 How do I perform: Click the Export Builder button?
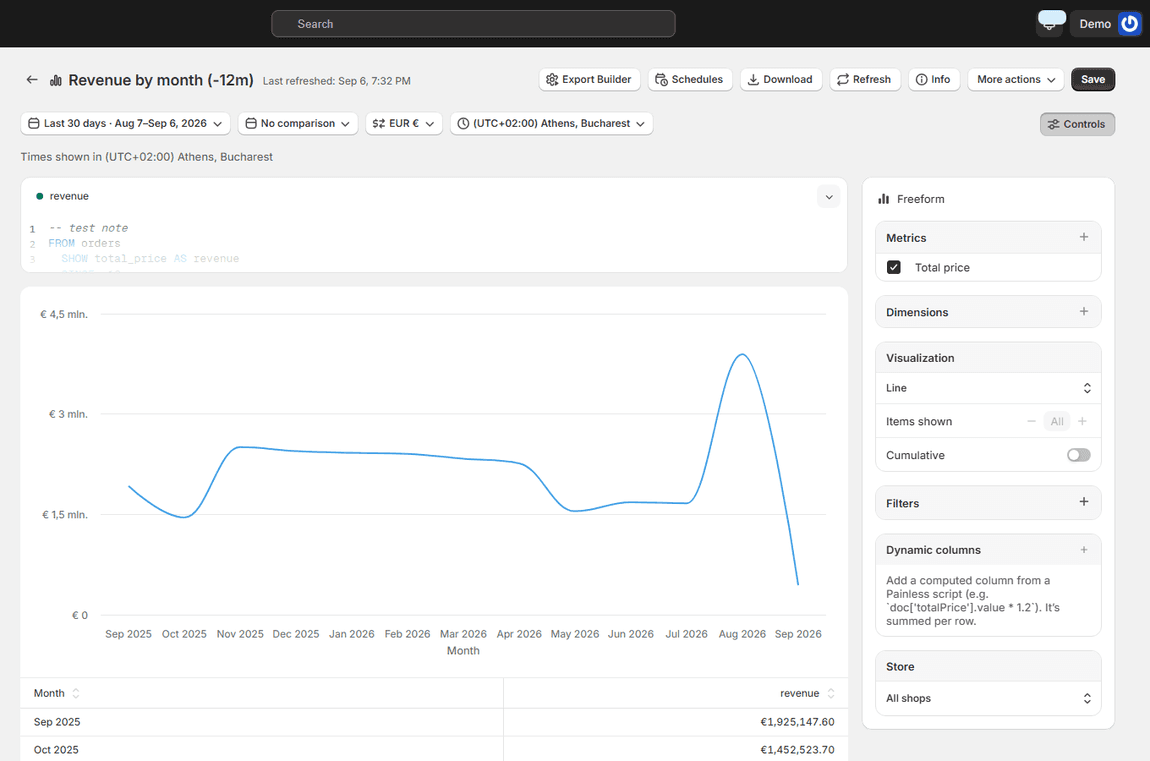tap(590, 79)
